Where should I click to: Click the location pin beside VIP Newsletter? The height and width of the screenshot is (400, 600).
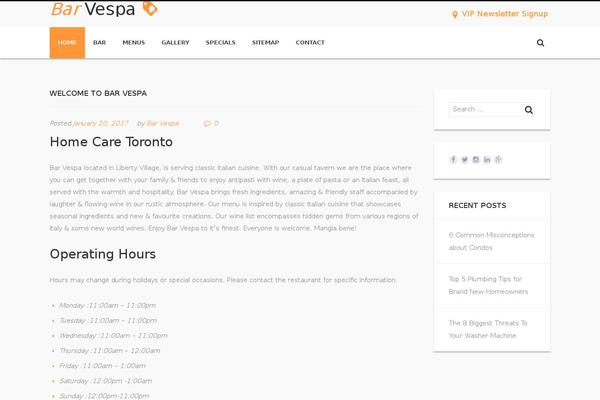455,15
